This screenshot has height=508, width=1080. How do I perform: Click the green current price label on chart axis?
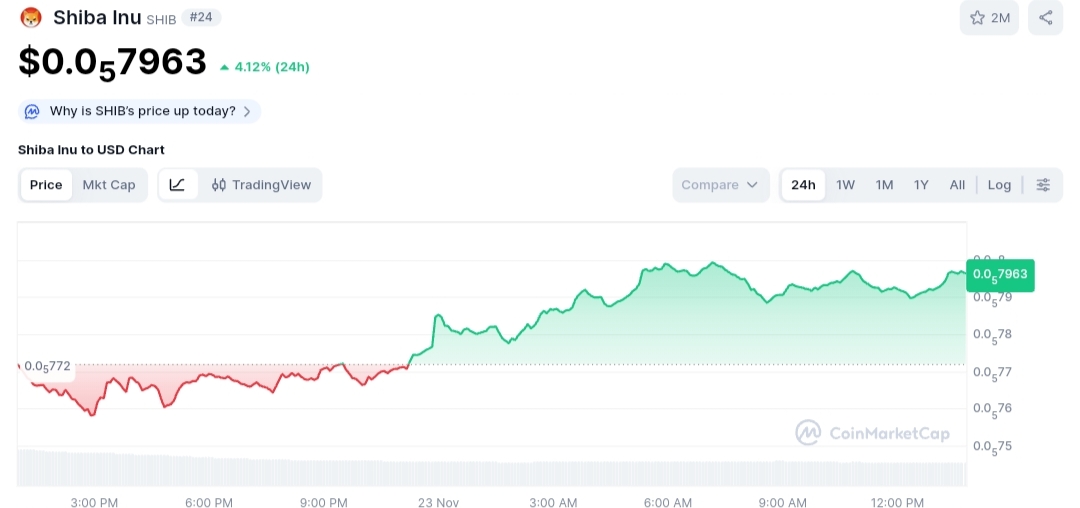[1000, 275]
